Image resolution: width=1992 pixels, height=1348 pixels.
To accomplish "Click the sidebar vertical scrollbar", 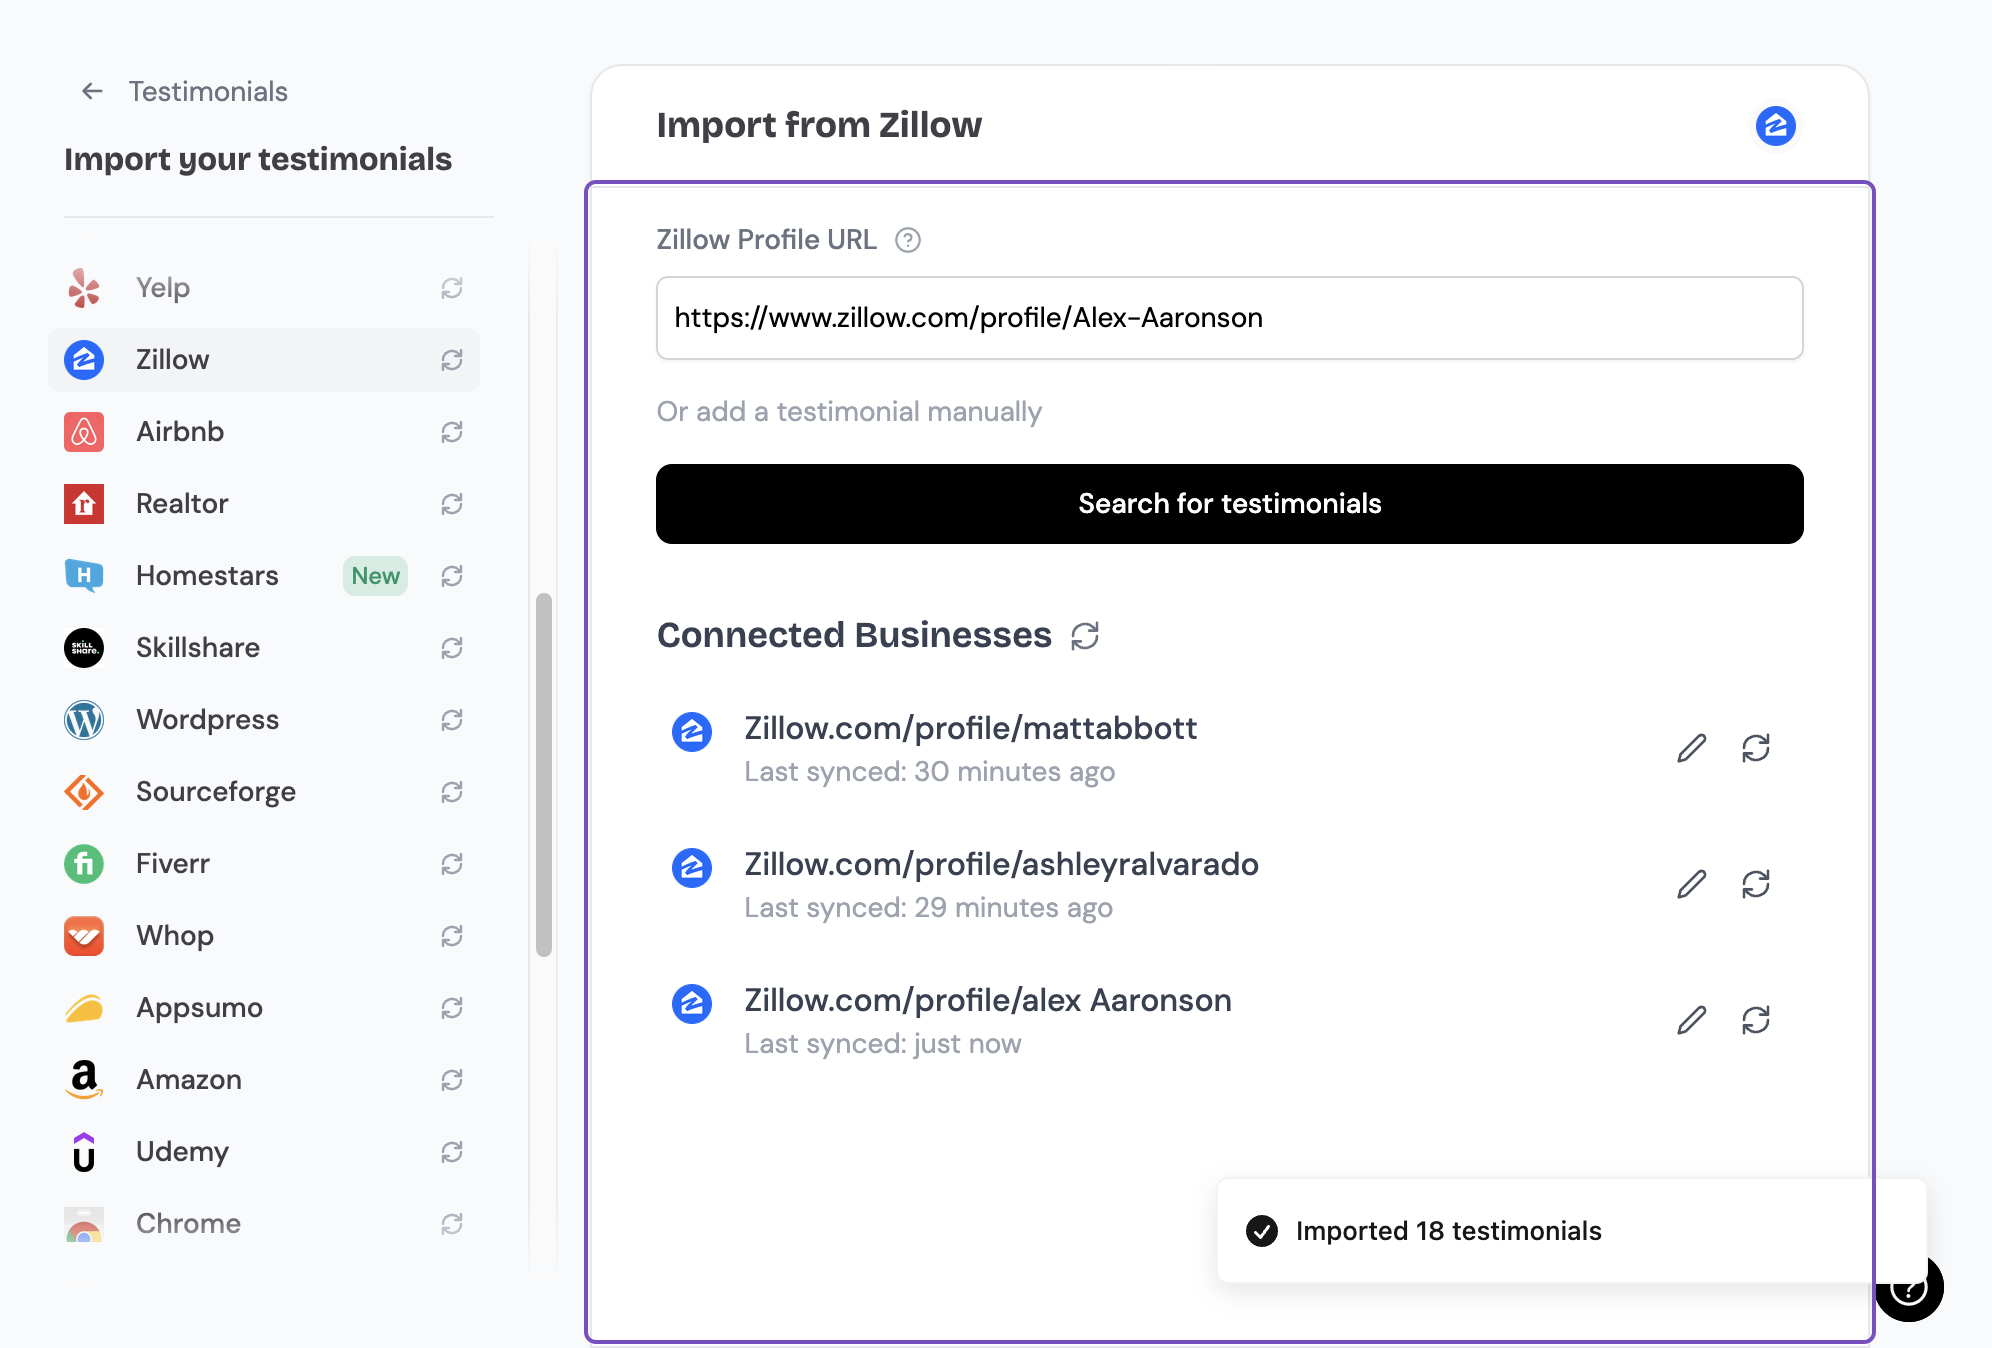I will pos(544,775).
